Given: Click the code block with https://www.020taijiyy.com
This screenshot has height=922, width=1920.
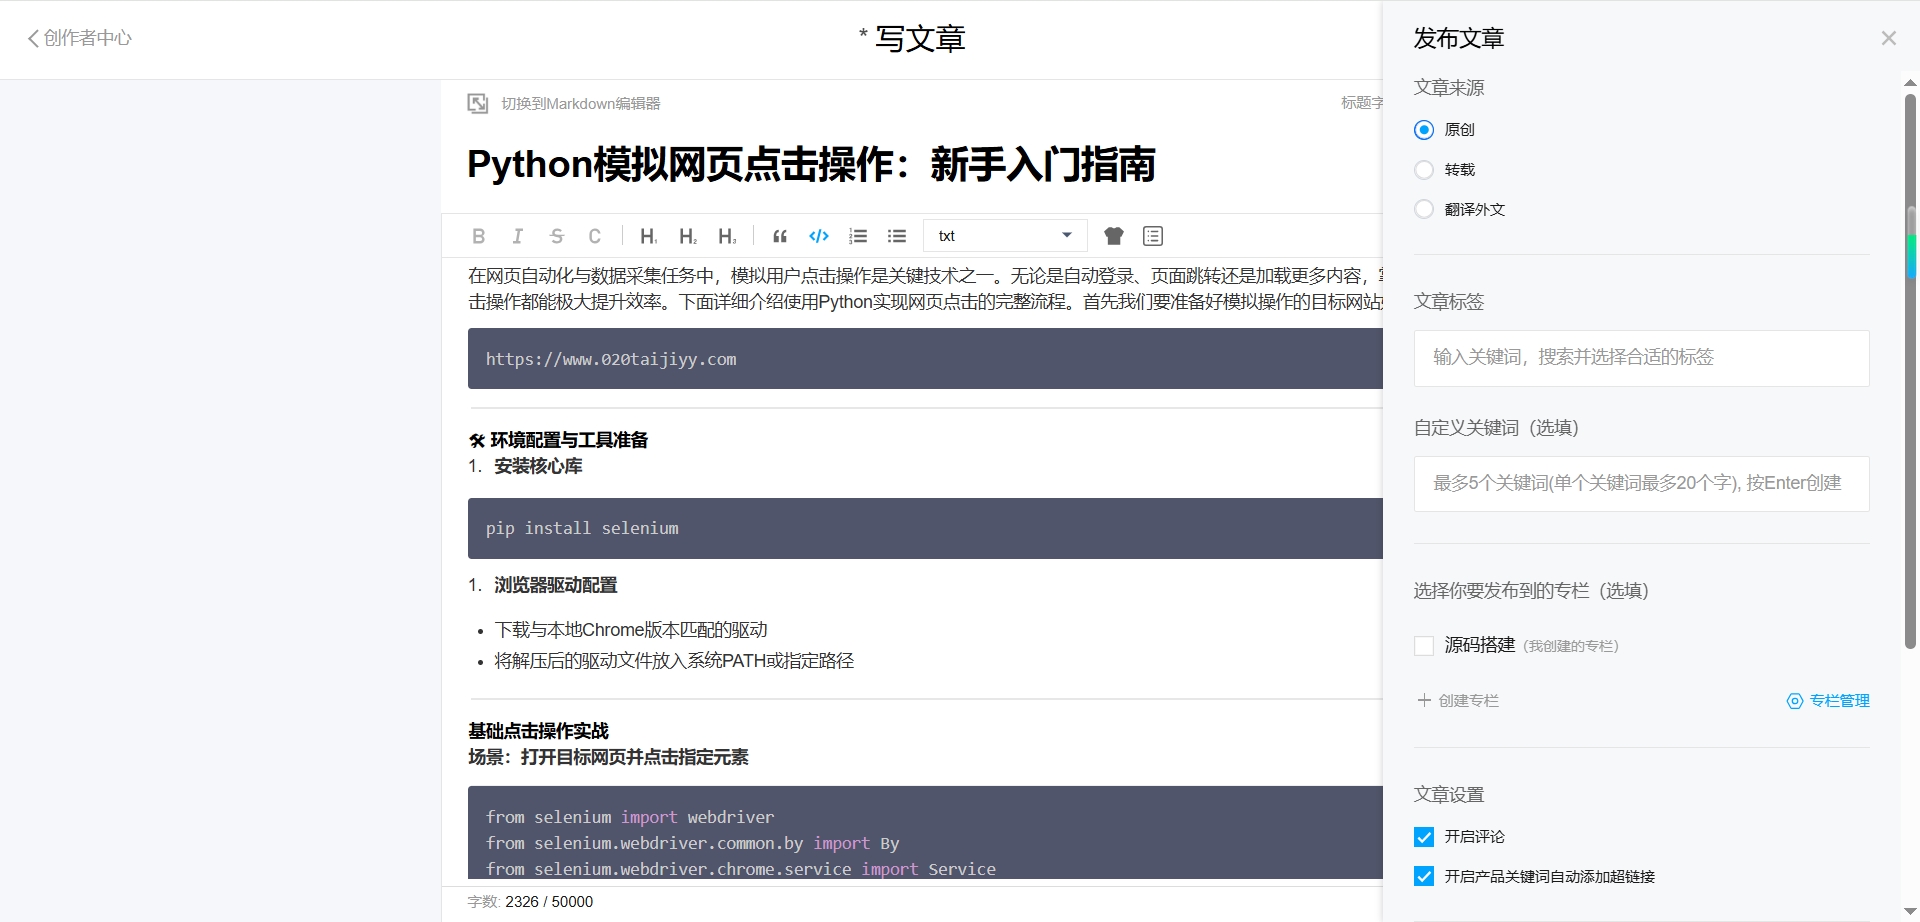Looking at the screenshot, I should (925, 359).
